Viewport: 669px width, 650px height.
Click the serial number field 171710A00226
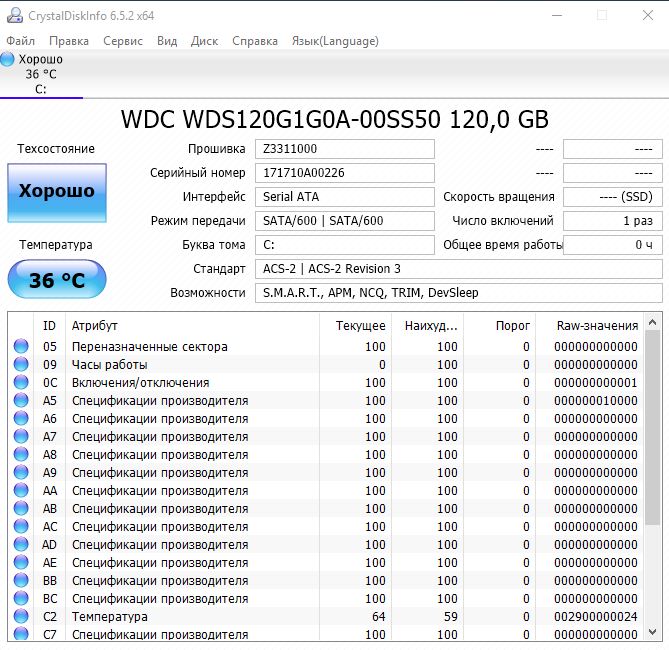point(345,173)
